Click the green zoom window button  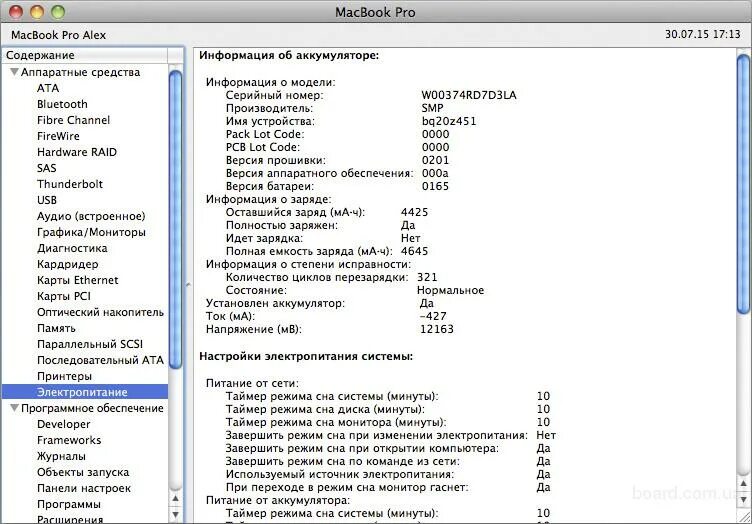click(x=58, y=11)
